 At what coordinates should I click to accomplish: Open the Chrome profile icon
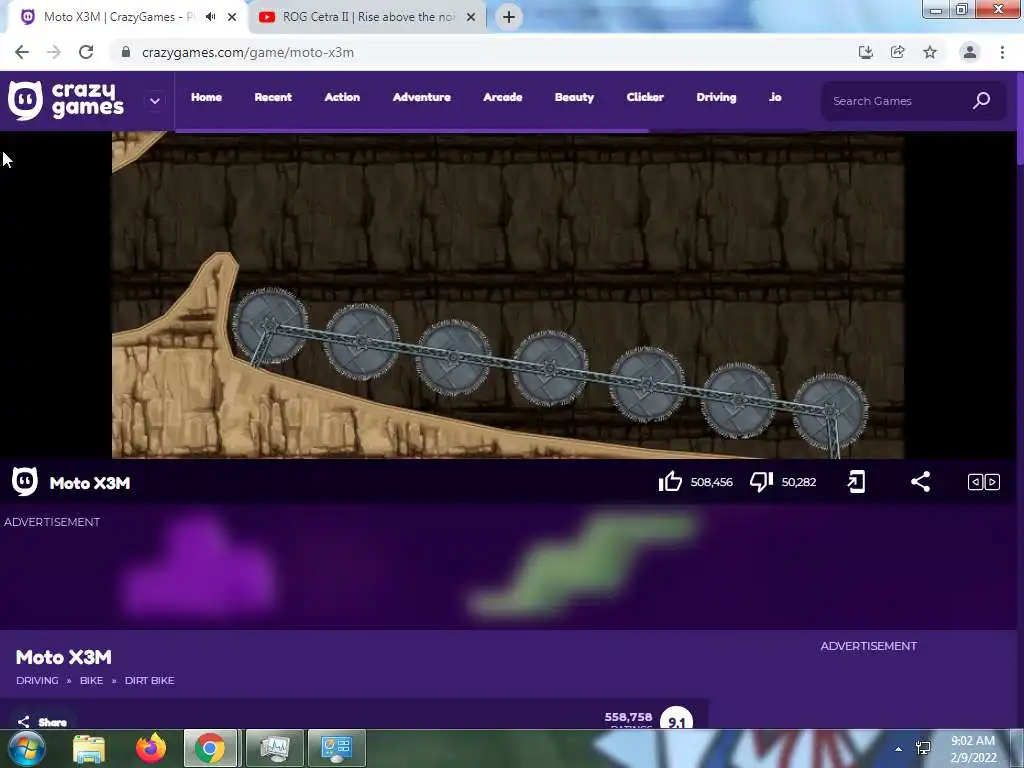point(970,52)
